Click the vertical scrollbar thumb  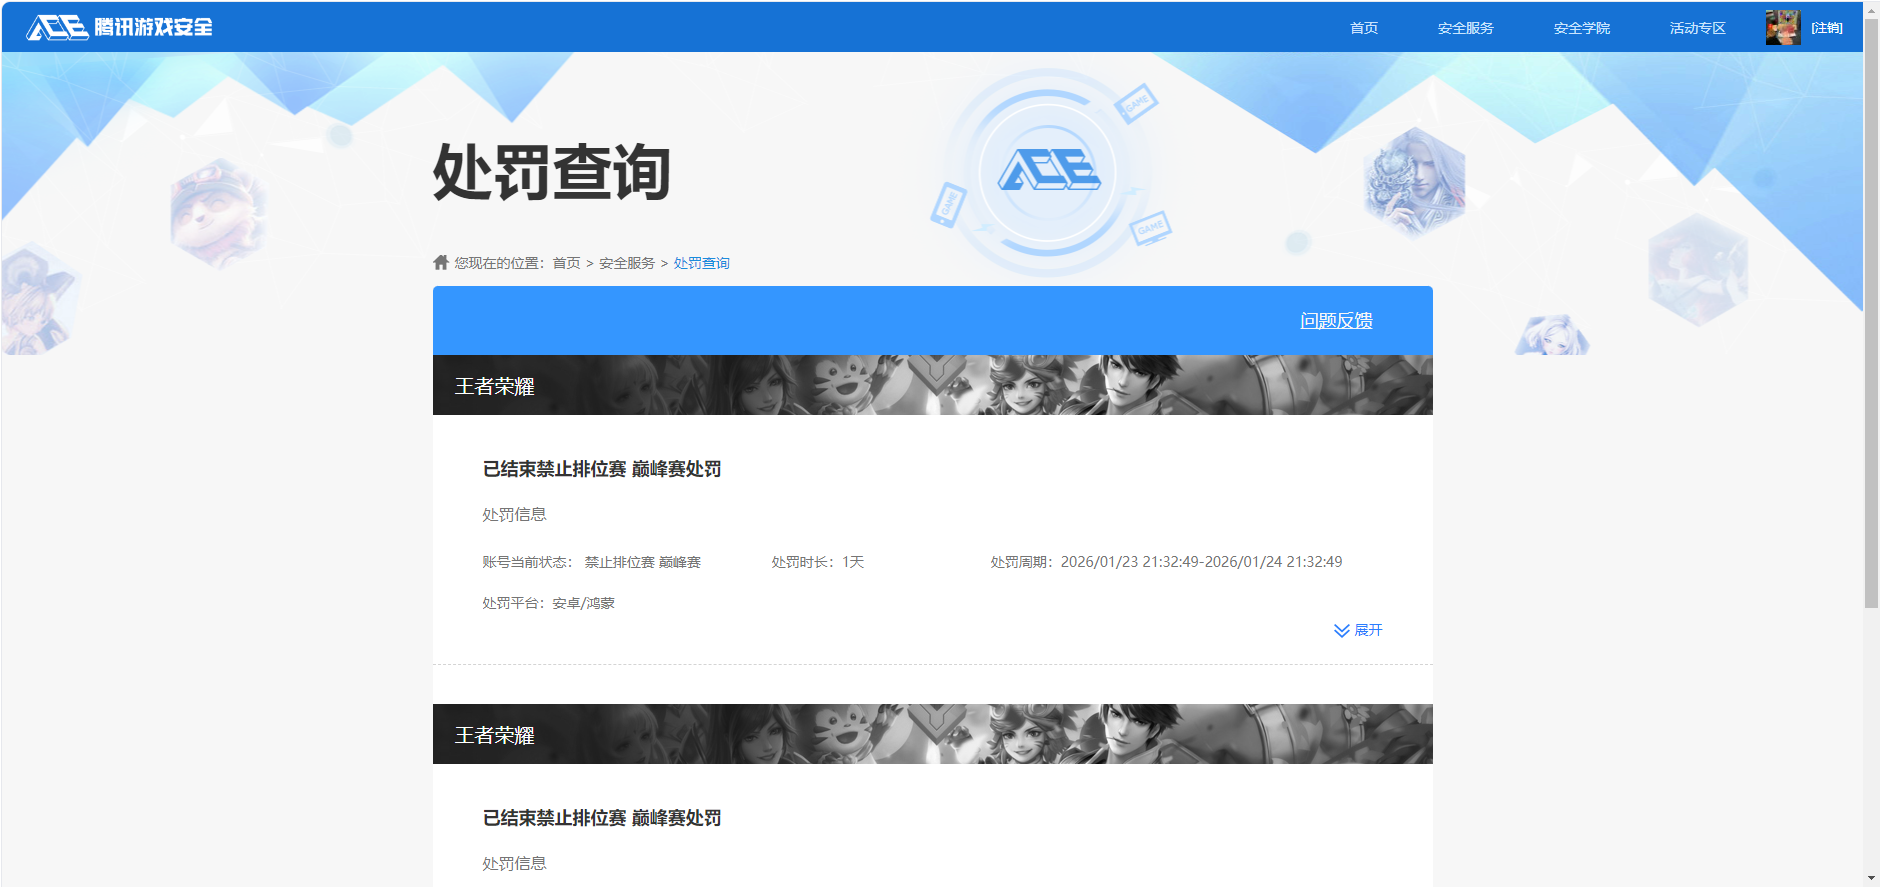[x=1871, y=312]
